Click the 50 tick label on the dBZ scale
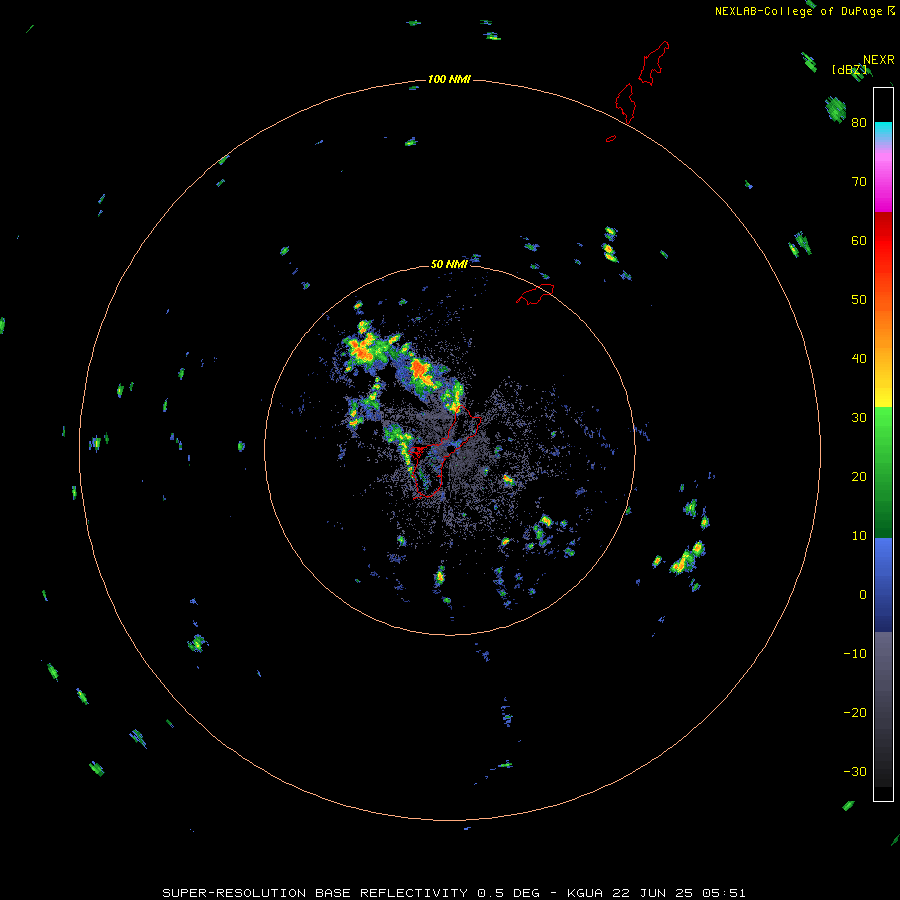This screenshot has width=900, height=900. click(859, 300)
